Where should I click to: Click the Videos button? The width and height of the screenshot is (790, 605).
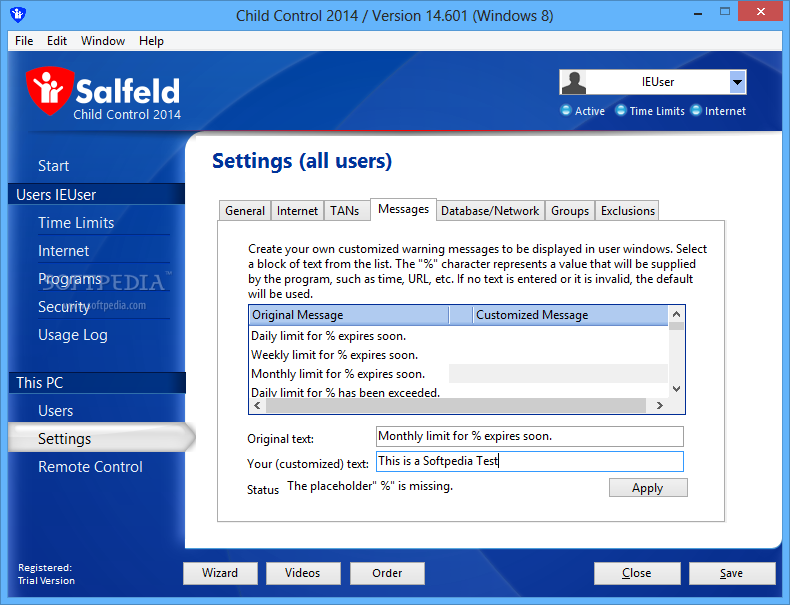click(303, 573)
